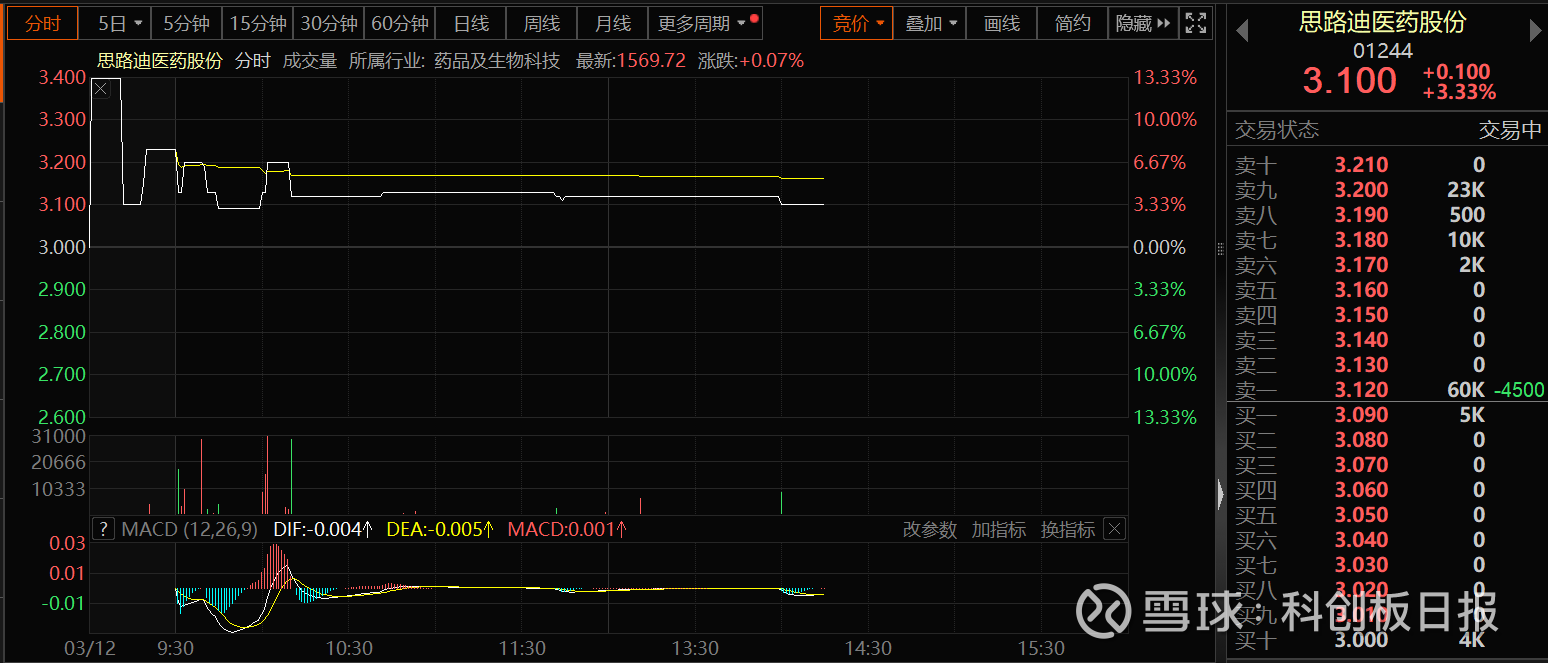Image resolution: width=1548 pixels, height=663 pixels.
Task: Go to next stock arrow
Action: 1536,32
